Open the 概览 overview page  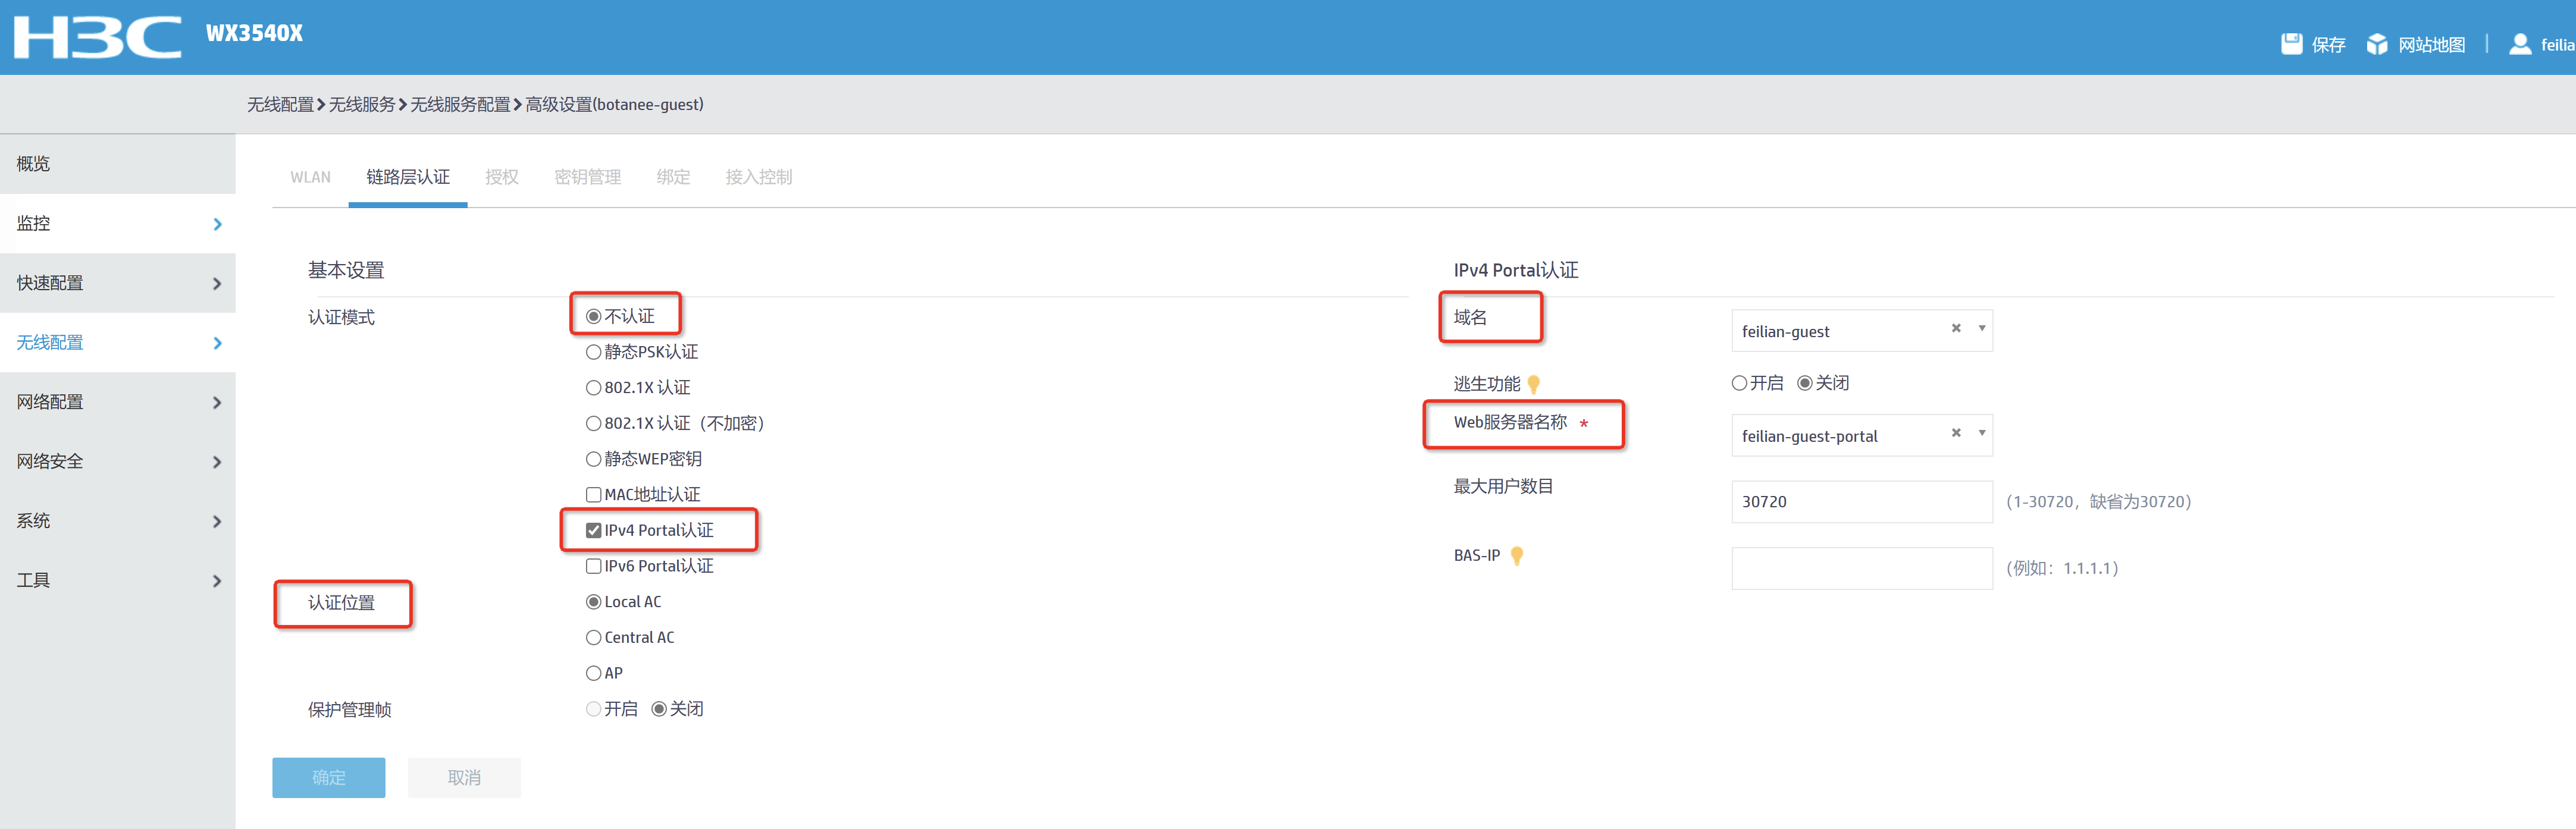117,164
